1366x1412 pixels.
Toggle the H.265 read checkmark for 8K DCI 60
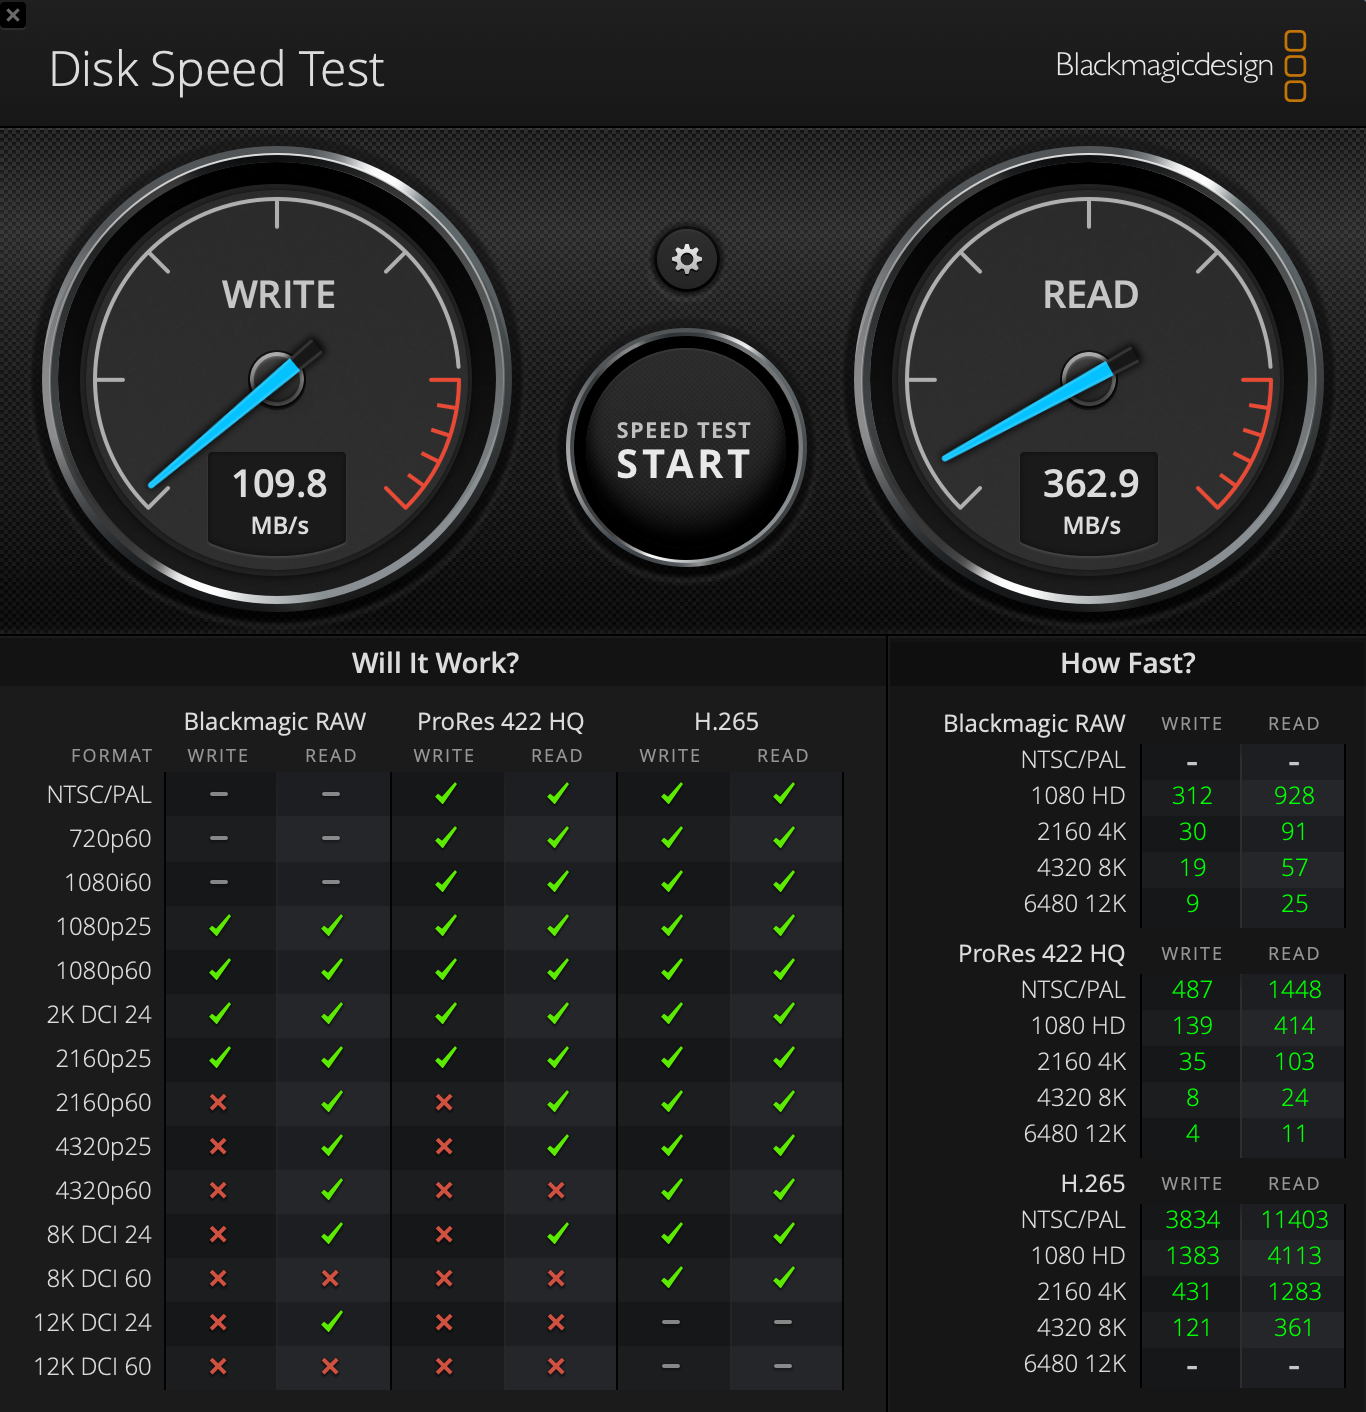783,1278
